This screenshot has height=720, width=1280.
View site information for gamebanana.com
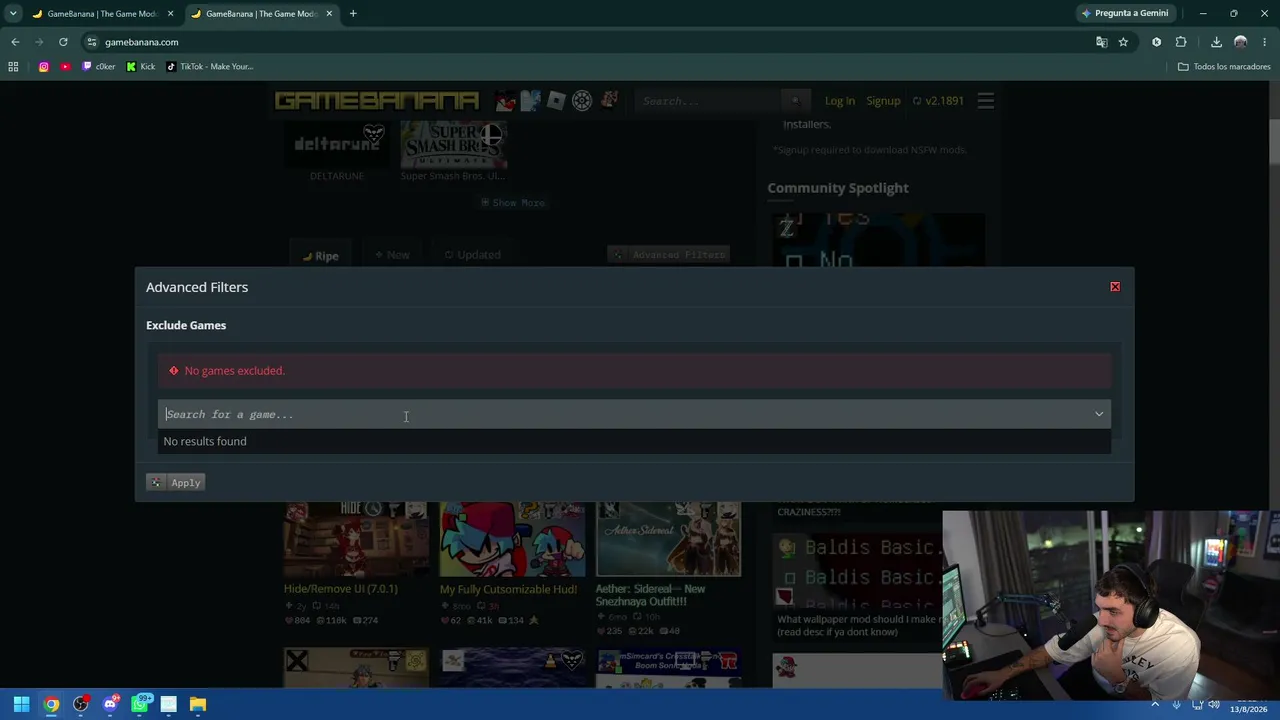point(91,42)
